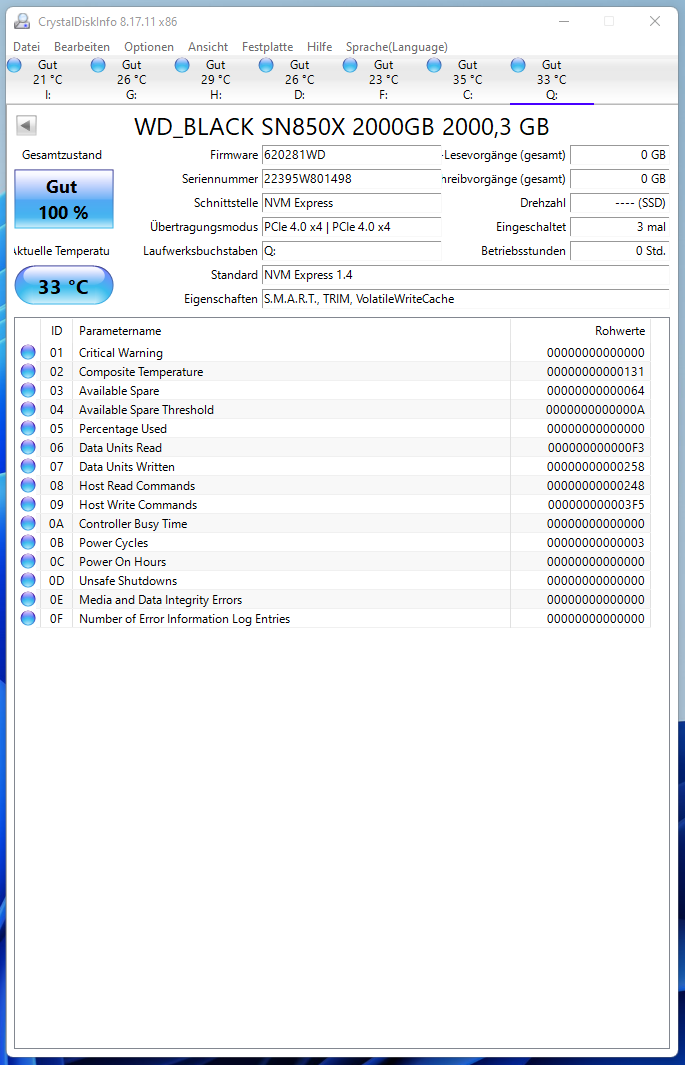Screen dimensions: 685x1065
Task: Select drive H: status orb
Action: 182,65
